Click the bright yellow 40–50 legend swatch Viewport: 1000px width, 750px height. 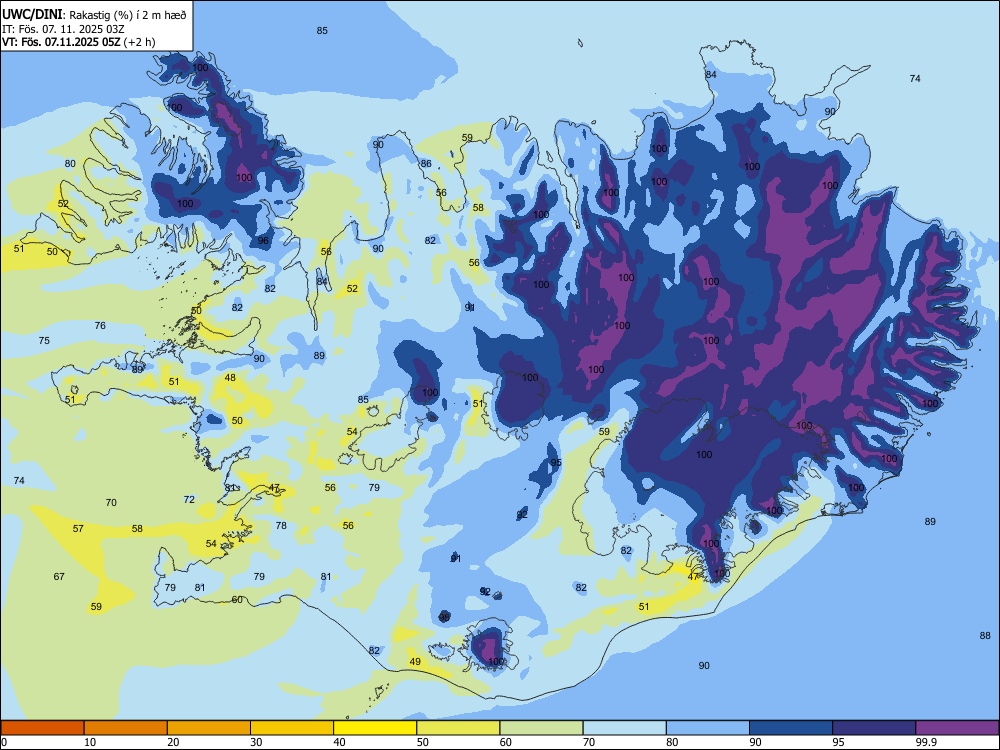[375, 728]
